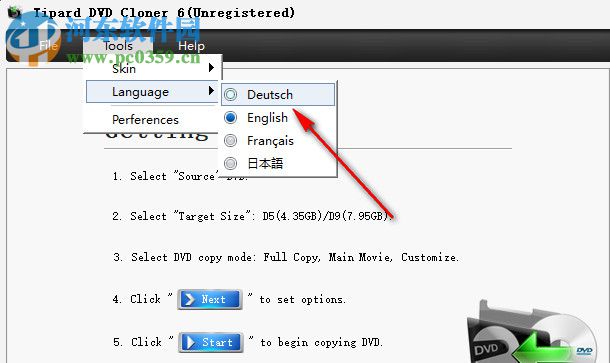Click the Next button in instructions
The height and width of the screenshot is (363, 610).
pos(210,300)
